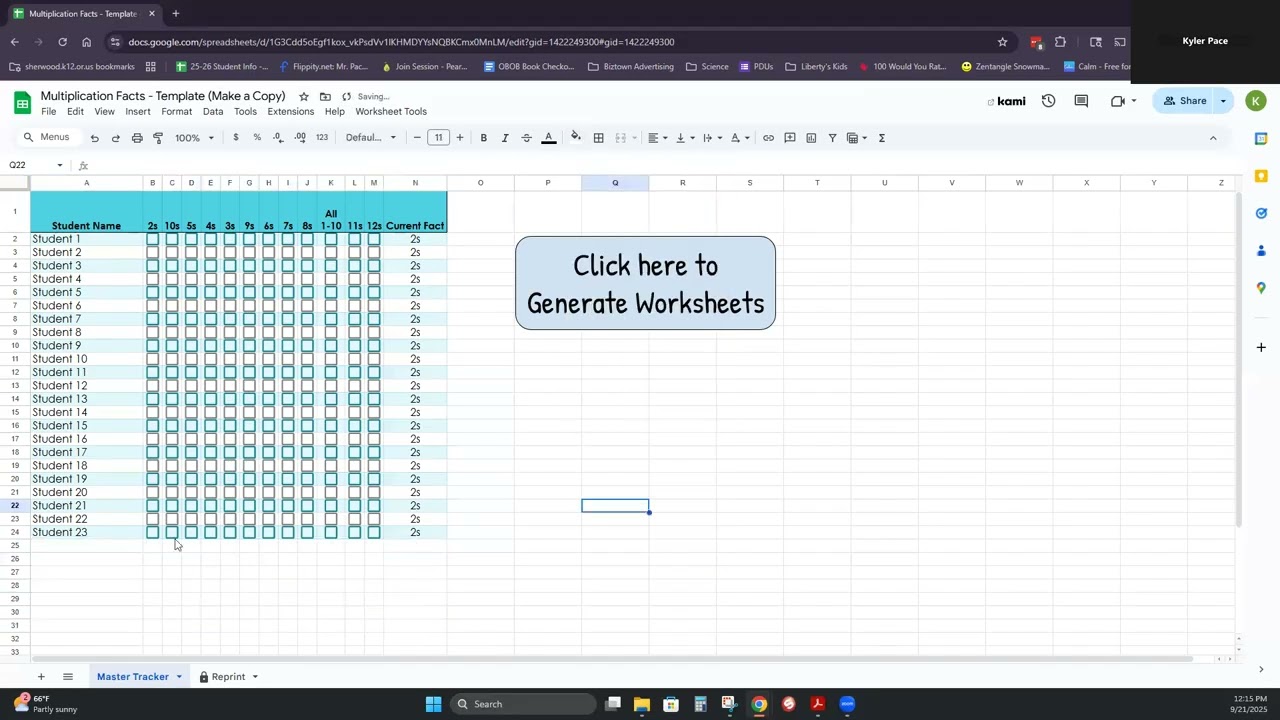The width and height of the screenshot is (1280, 720).
Task: Star the Multiplication Facts document
Action: coord(304,97)
